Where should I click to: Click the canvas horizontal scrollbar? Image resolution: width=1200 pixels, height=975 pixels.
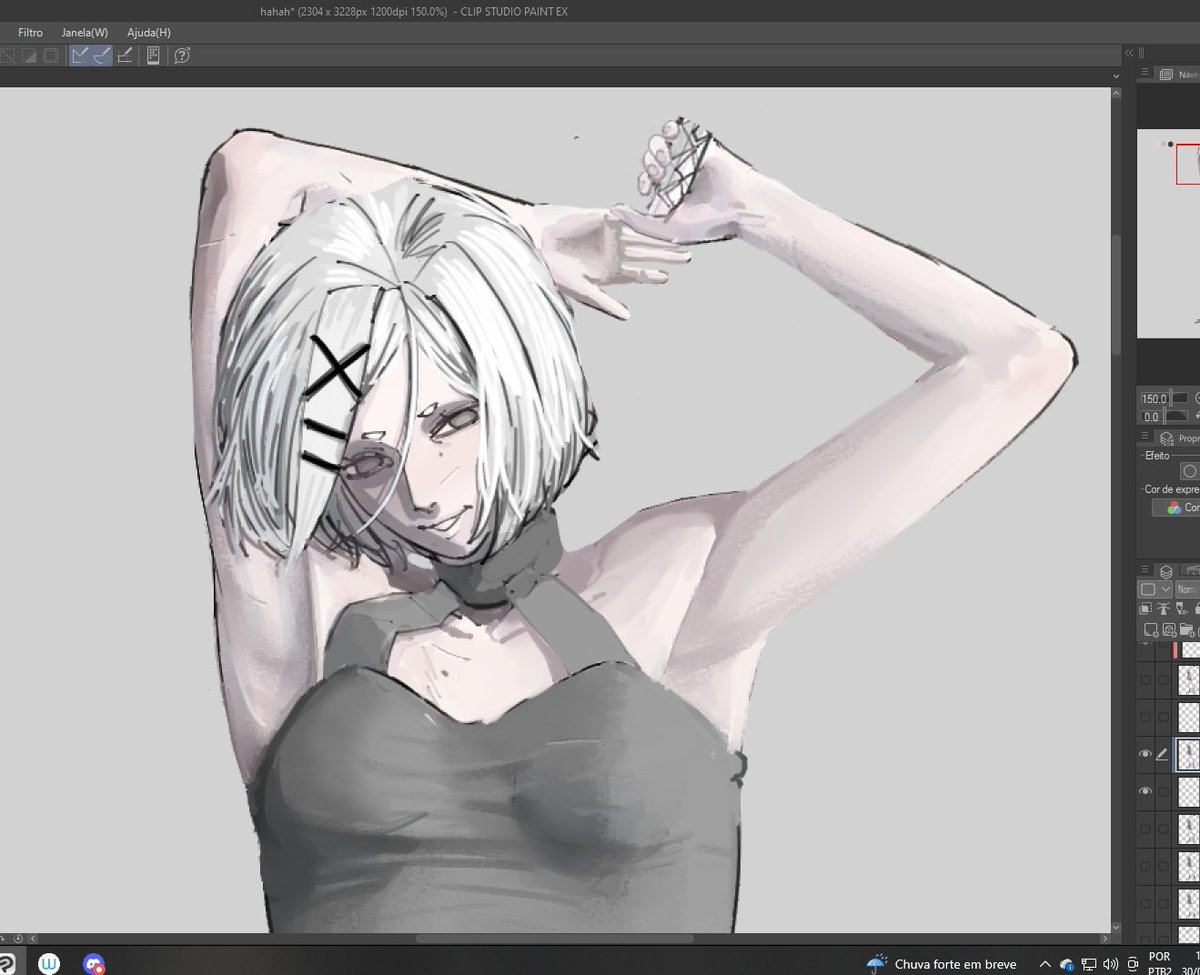point(555,938)
